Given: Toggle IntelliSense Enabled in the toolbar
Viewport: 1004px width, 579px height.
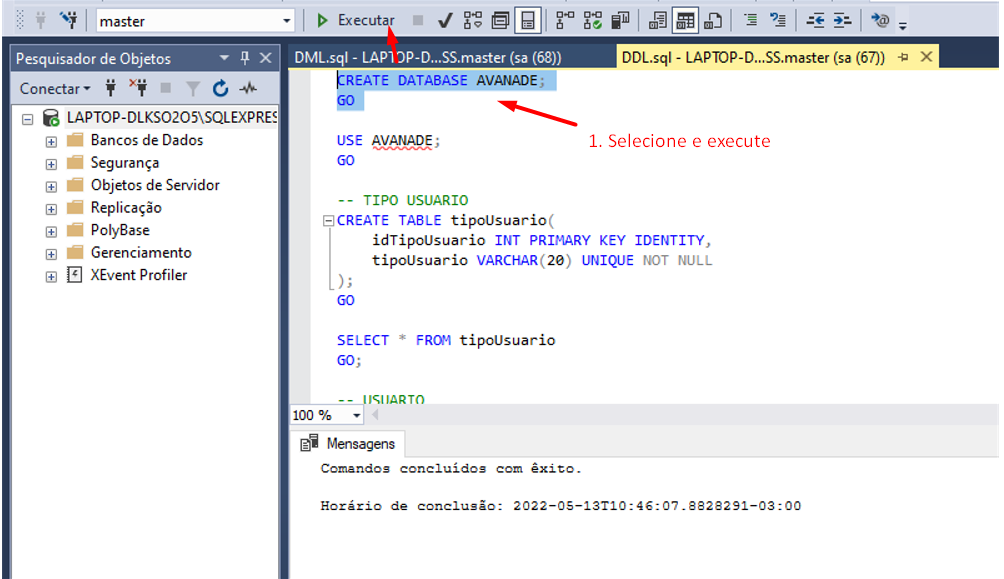Looking at the screenshot, I should pos(528,20).
